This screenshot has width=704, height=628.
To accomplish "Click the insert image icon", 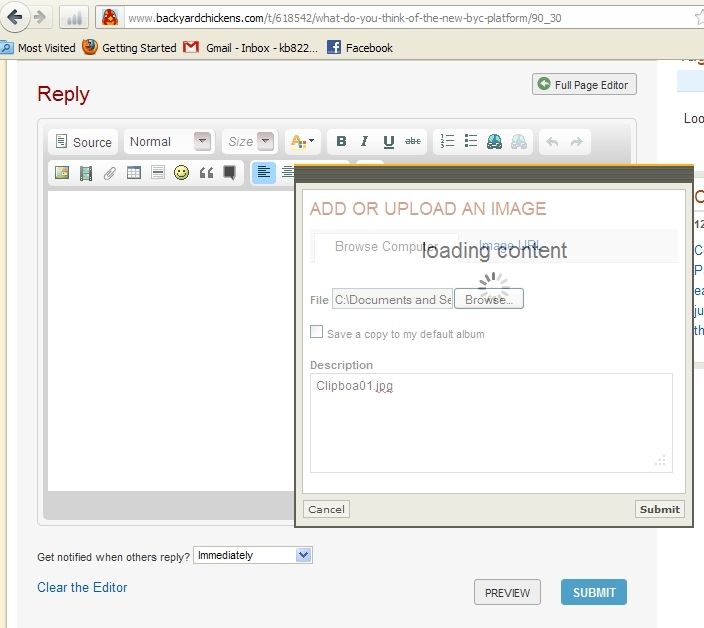I will (x=62, y=173).
